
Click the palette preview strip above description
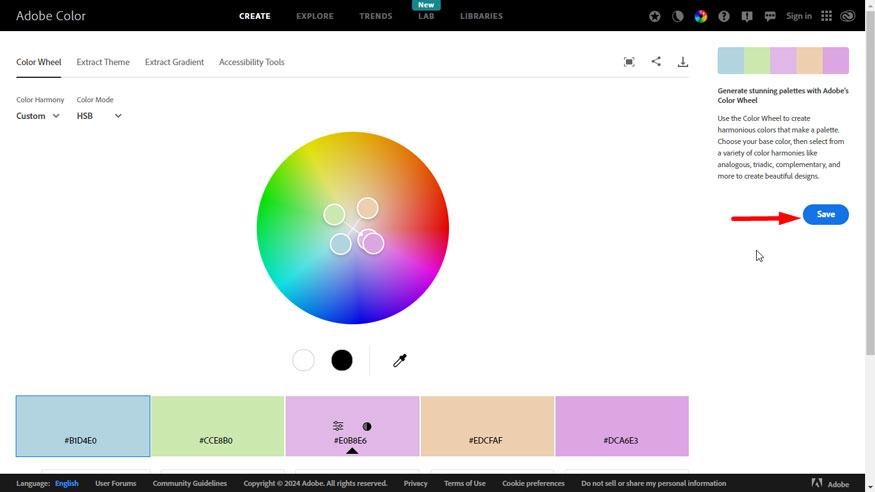(783, 61)
